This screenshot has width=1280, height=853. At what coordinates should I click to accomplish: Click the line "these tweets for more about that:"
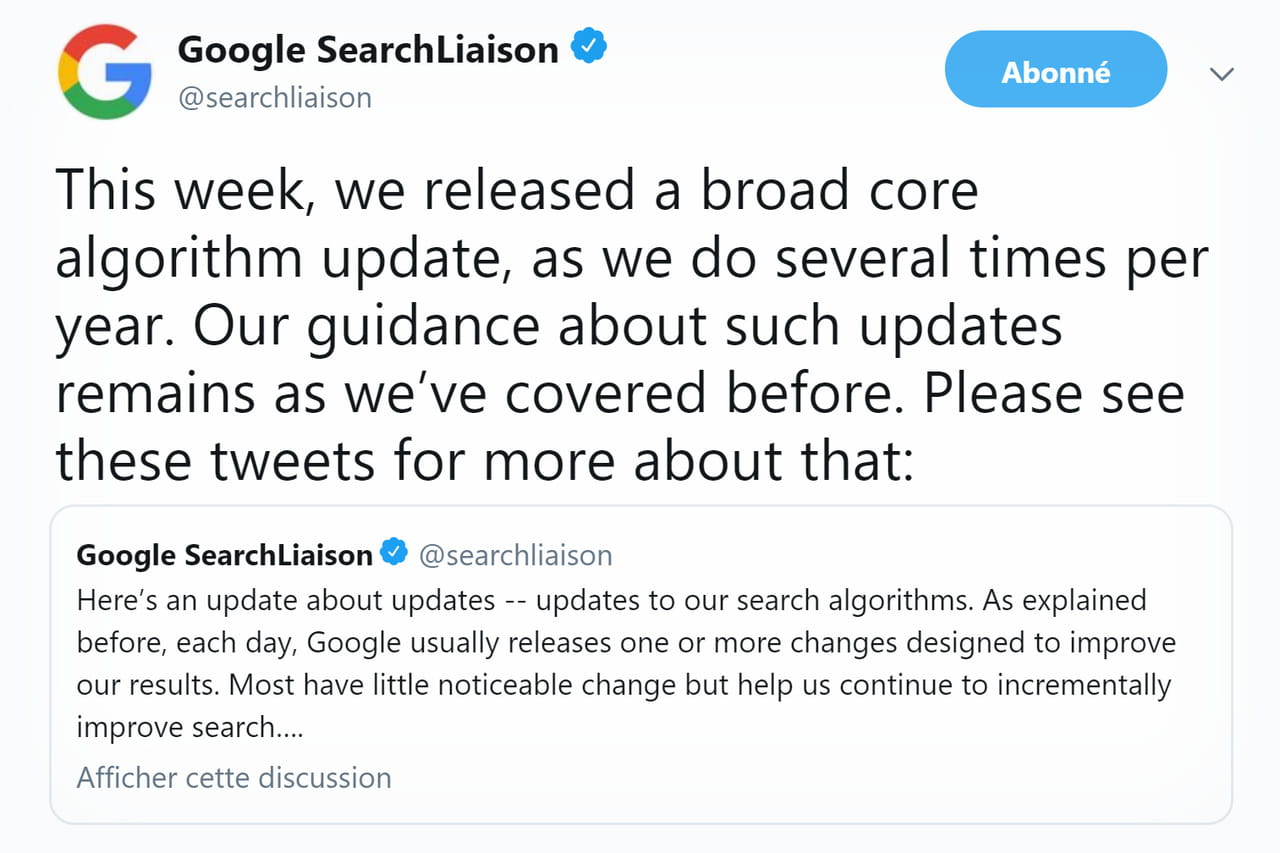[x=485, y=460]
